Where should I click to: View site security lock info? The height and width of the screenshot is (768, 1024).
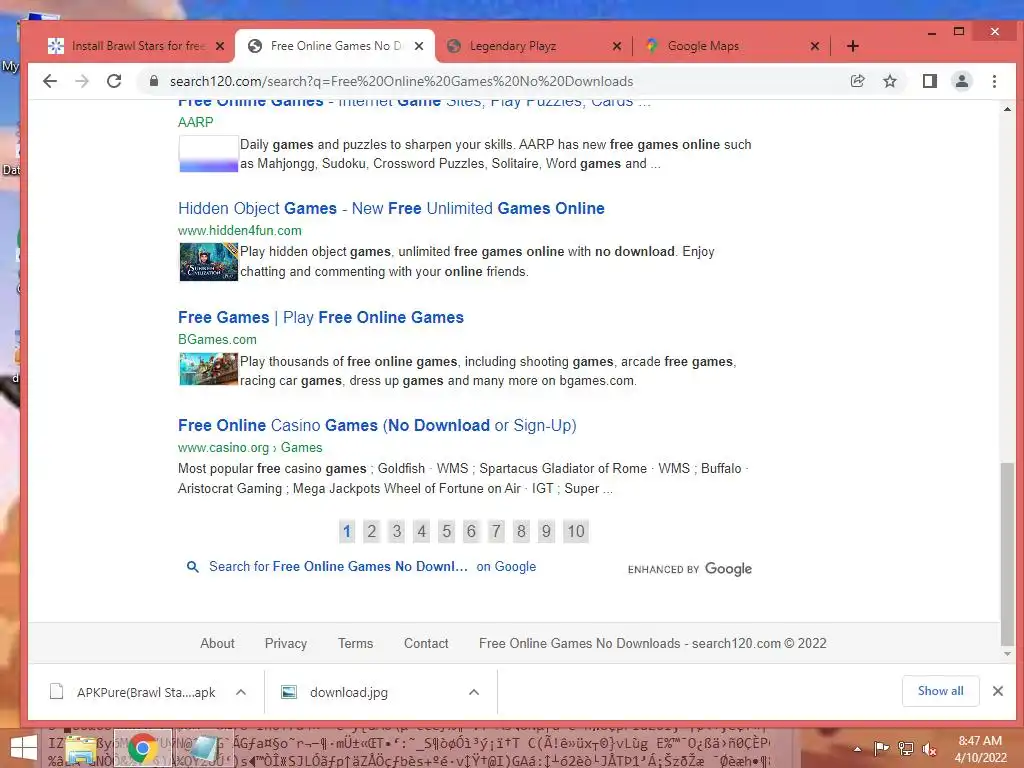tap(153, 81)
